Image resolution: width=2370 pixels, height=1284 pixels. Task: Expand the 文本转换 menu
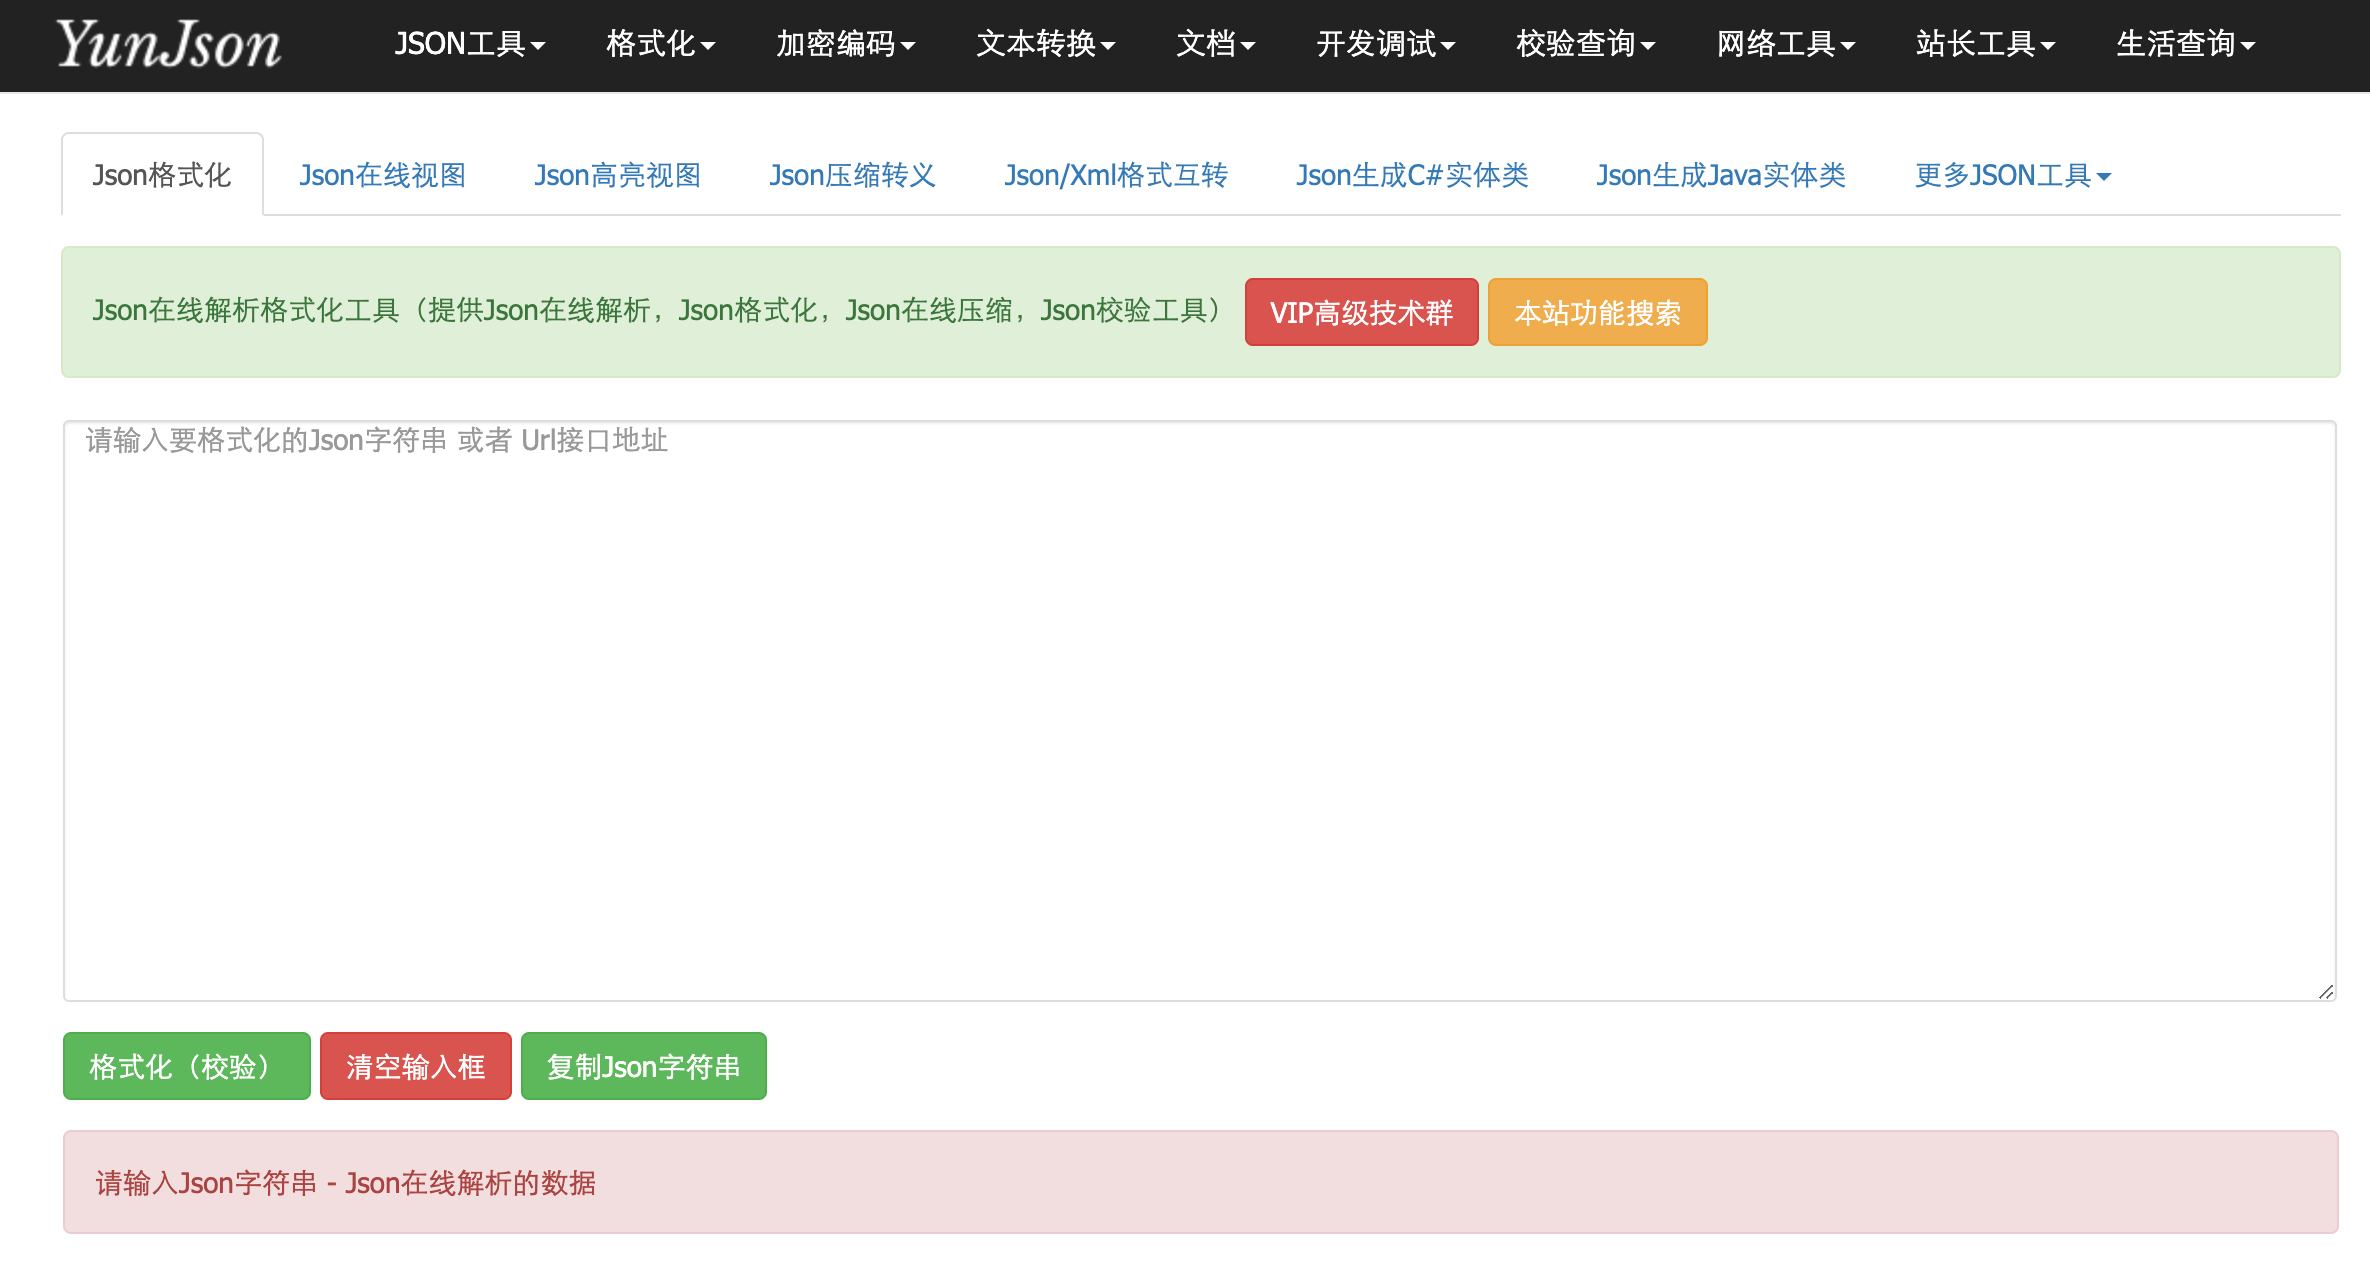(x=1045, y=44)
